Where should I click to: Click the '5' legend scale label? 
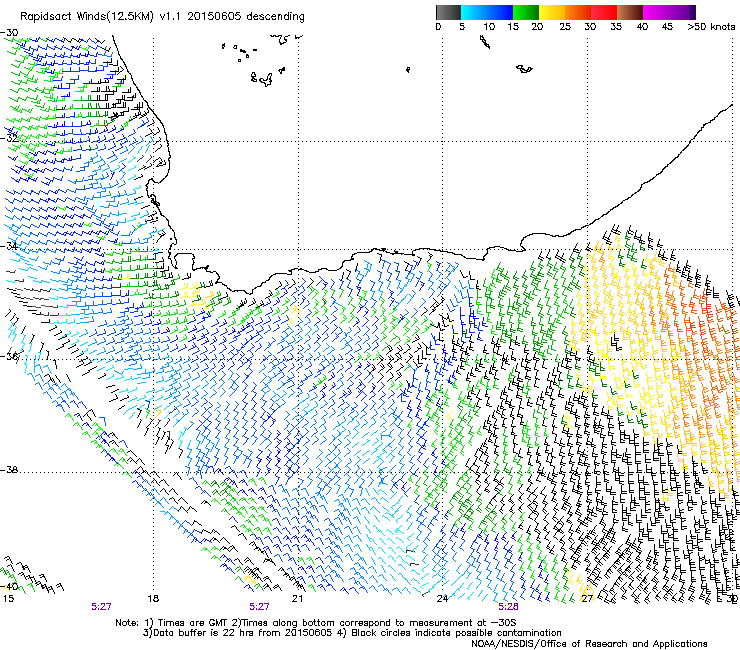click(x=462, y=27)
